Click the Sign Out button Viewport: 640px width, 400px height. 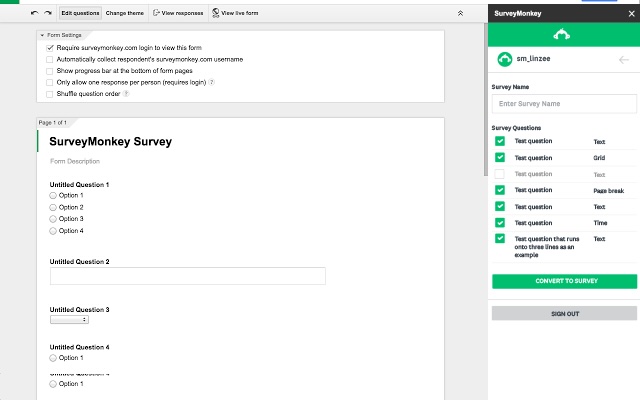[x=564, y=313]
